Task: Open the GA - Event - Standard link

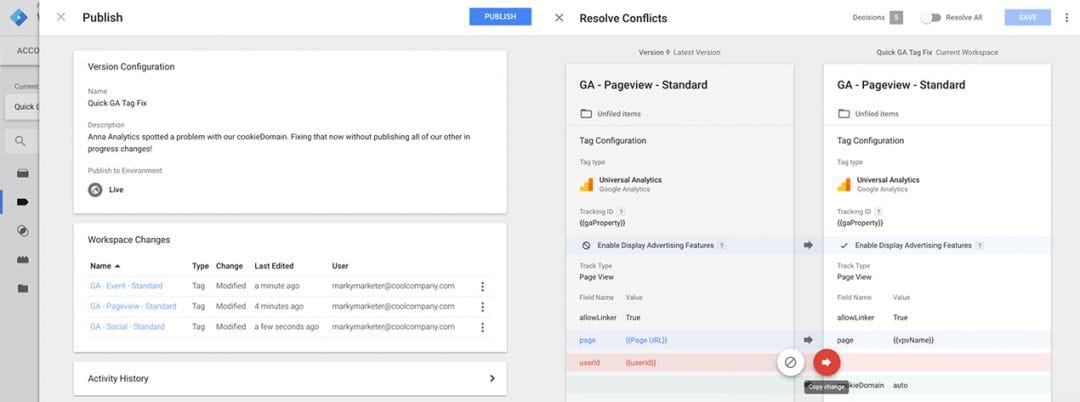Action: click(x=126, y=286)
